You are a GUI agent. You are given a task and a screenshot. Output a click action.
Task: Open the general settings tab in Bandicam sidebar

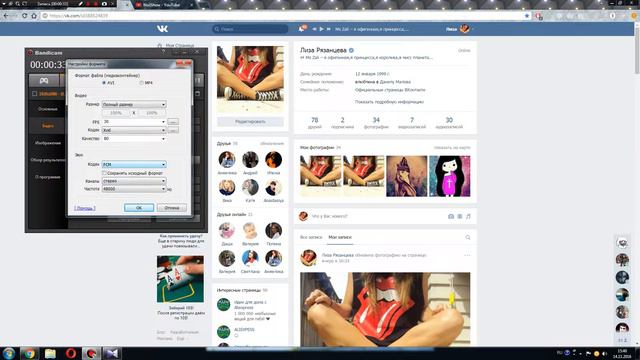point(48,109)
